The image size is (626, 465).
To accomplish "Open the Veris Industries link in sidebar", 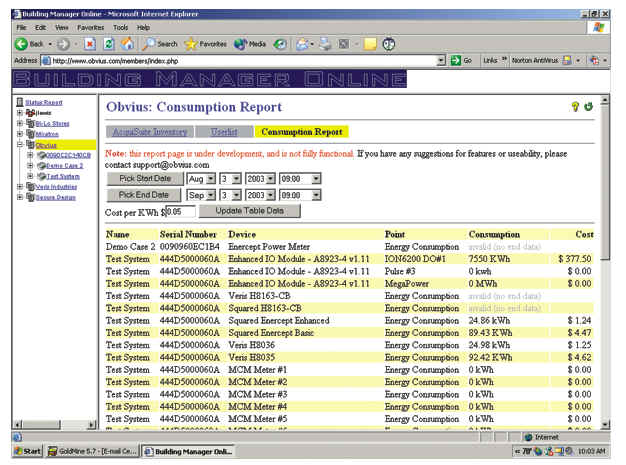I will pyautogui.click(x=56, y=187).
